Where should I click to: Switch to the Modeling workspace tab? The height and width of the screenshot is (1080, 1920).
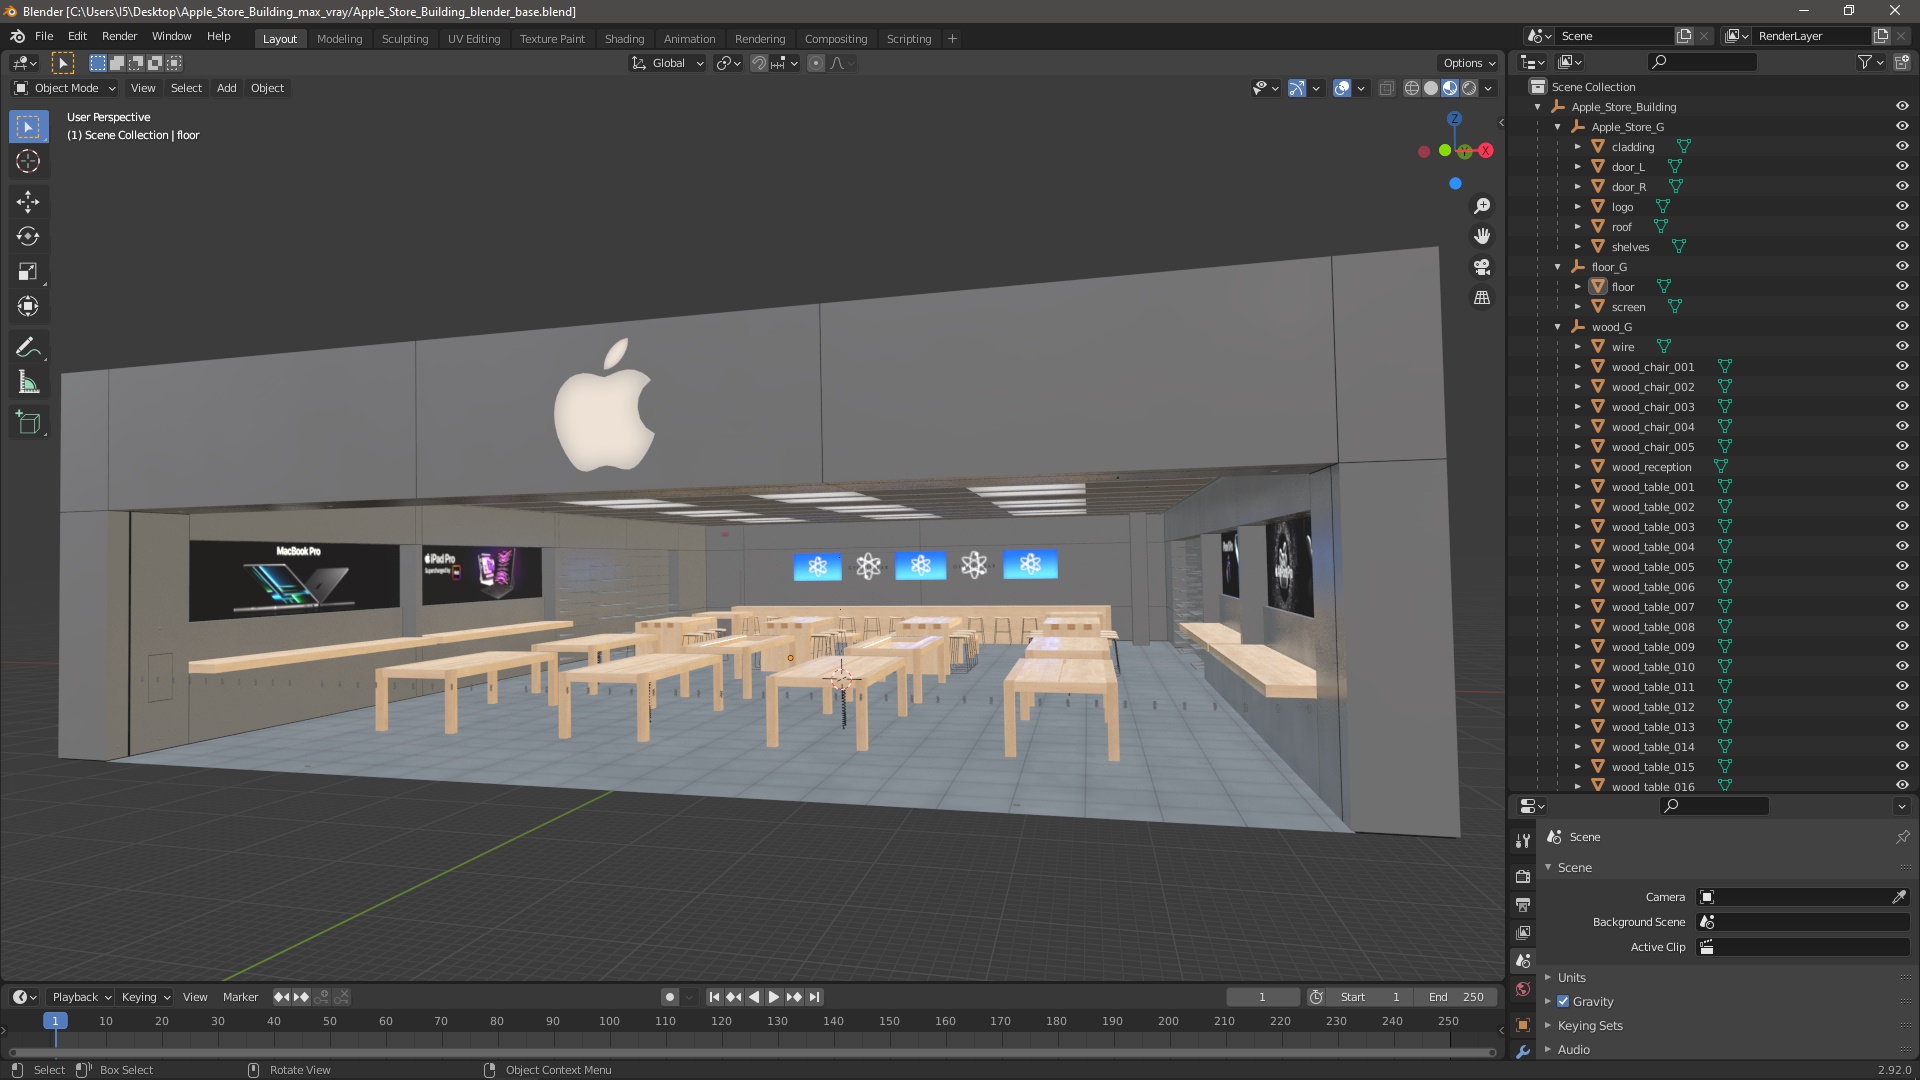(x=339, y=39)
